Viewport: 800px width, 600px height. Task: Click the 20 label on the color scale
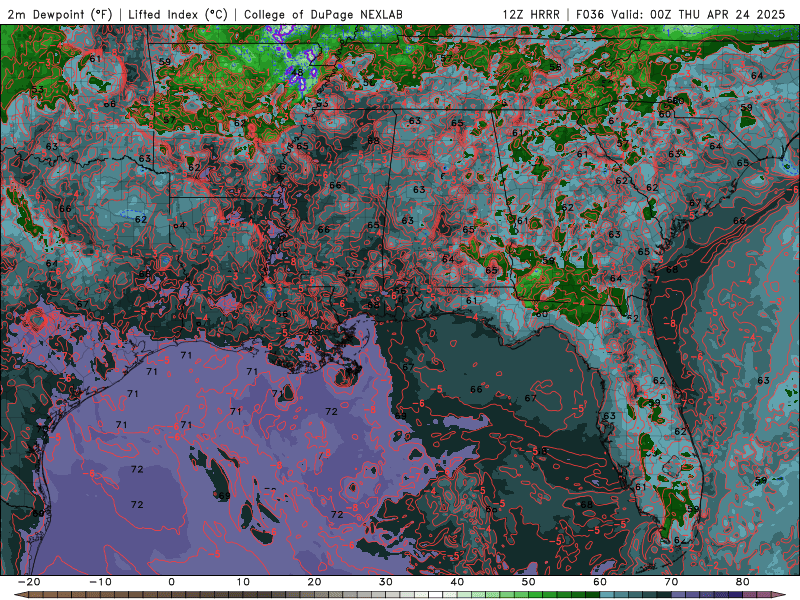pos(314,582)
